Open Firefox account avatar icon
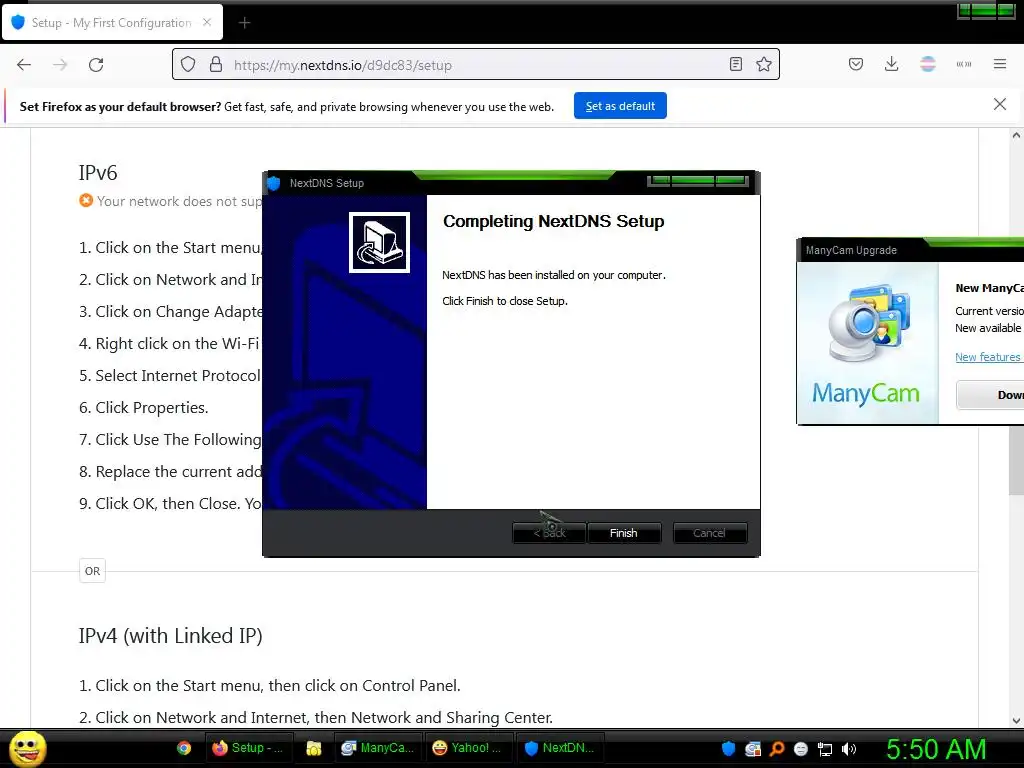Screen dimensions: 1024x768 pyautogui.click(x=927, y=64)
